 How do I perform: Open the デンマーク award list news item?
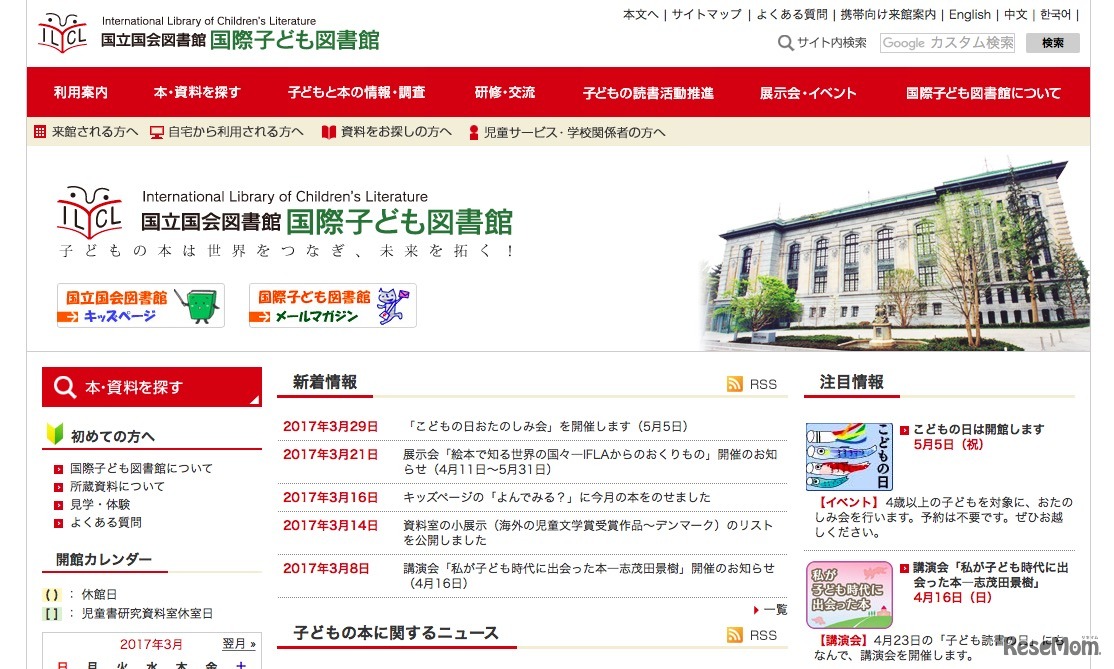(x=588, y=533)
